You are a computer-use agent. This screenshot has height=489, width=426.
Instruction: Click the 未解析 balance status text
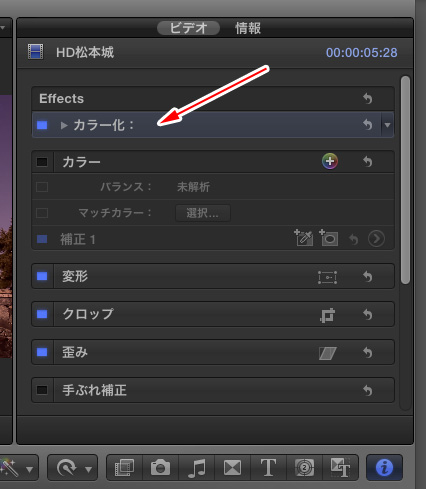(x=193, y=187)
